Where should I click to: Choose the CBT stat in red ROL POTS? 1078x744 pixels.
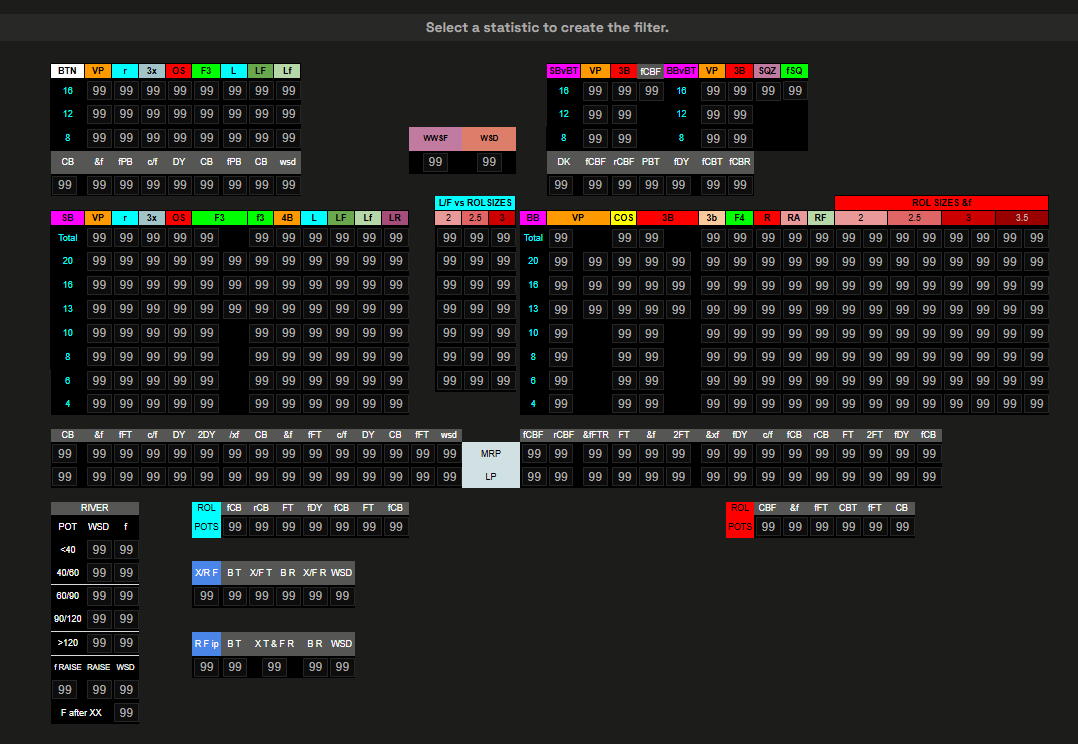click(848, 527)
